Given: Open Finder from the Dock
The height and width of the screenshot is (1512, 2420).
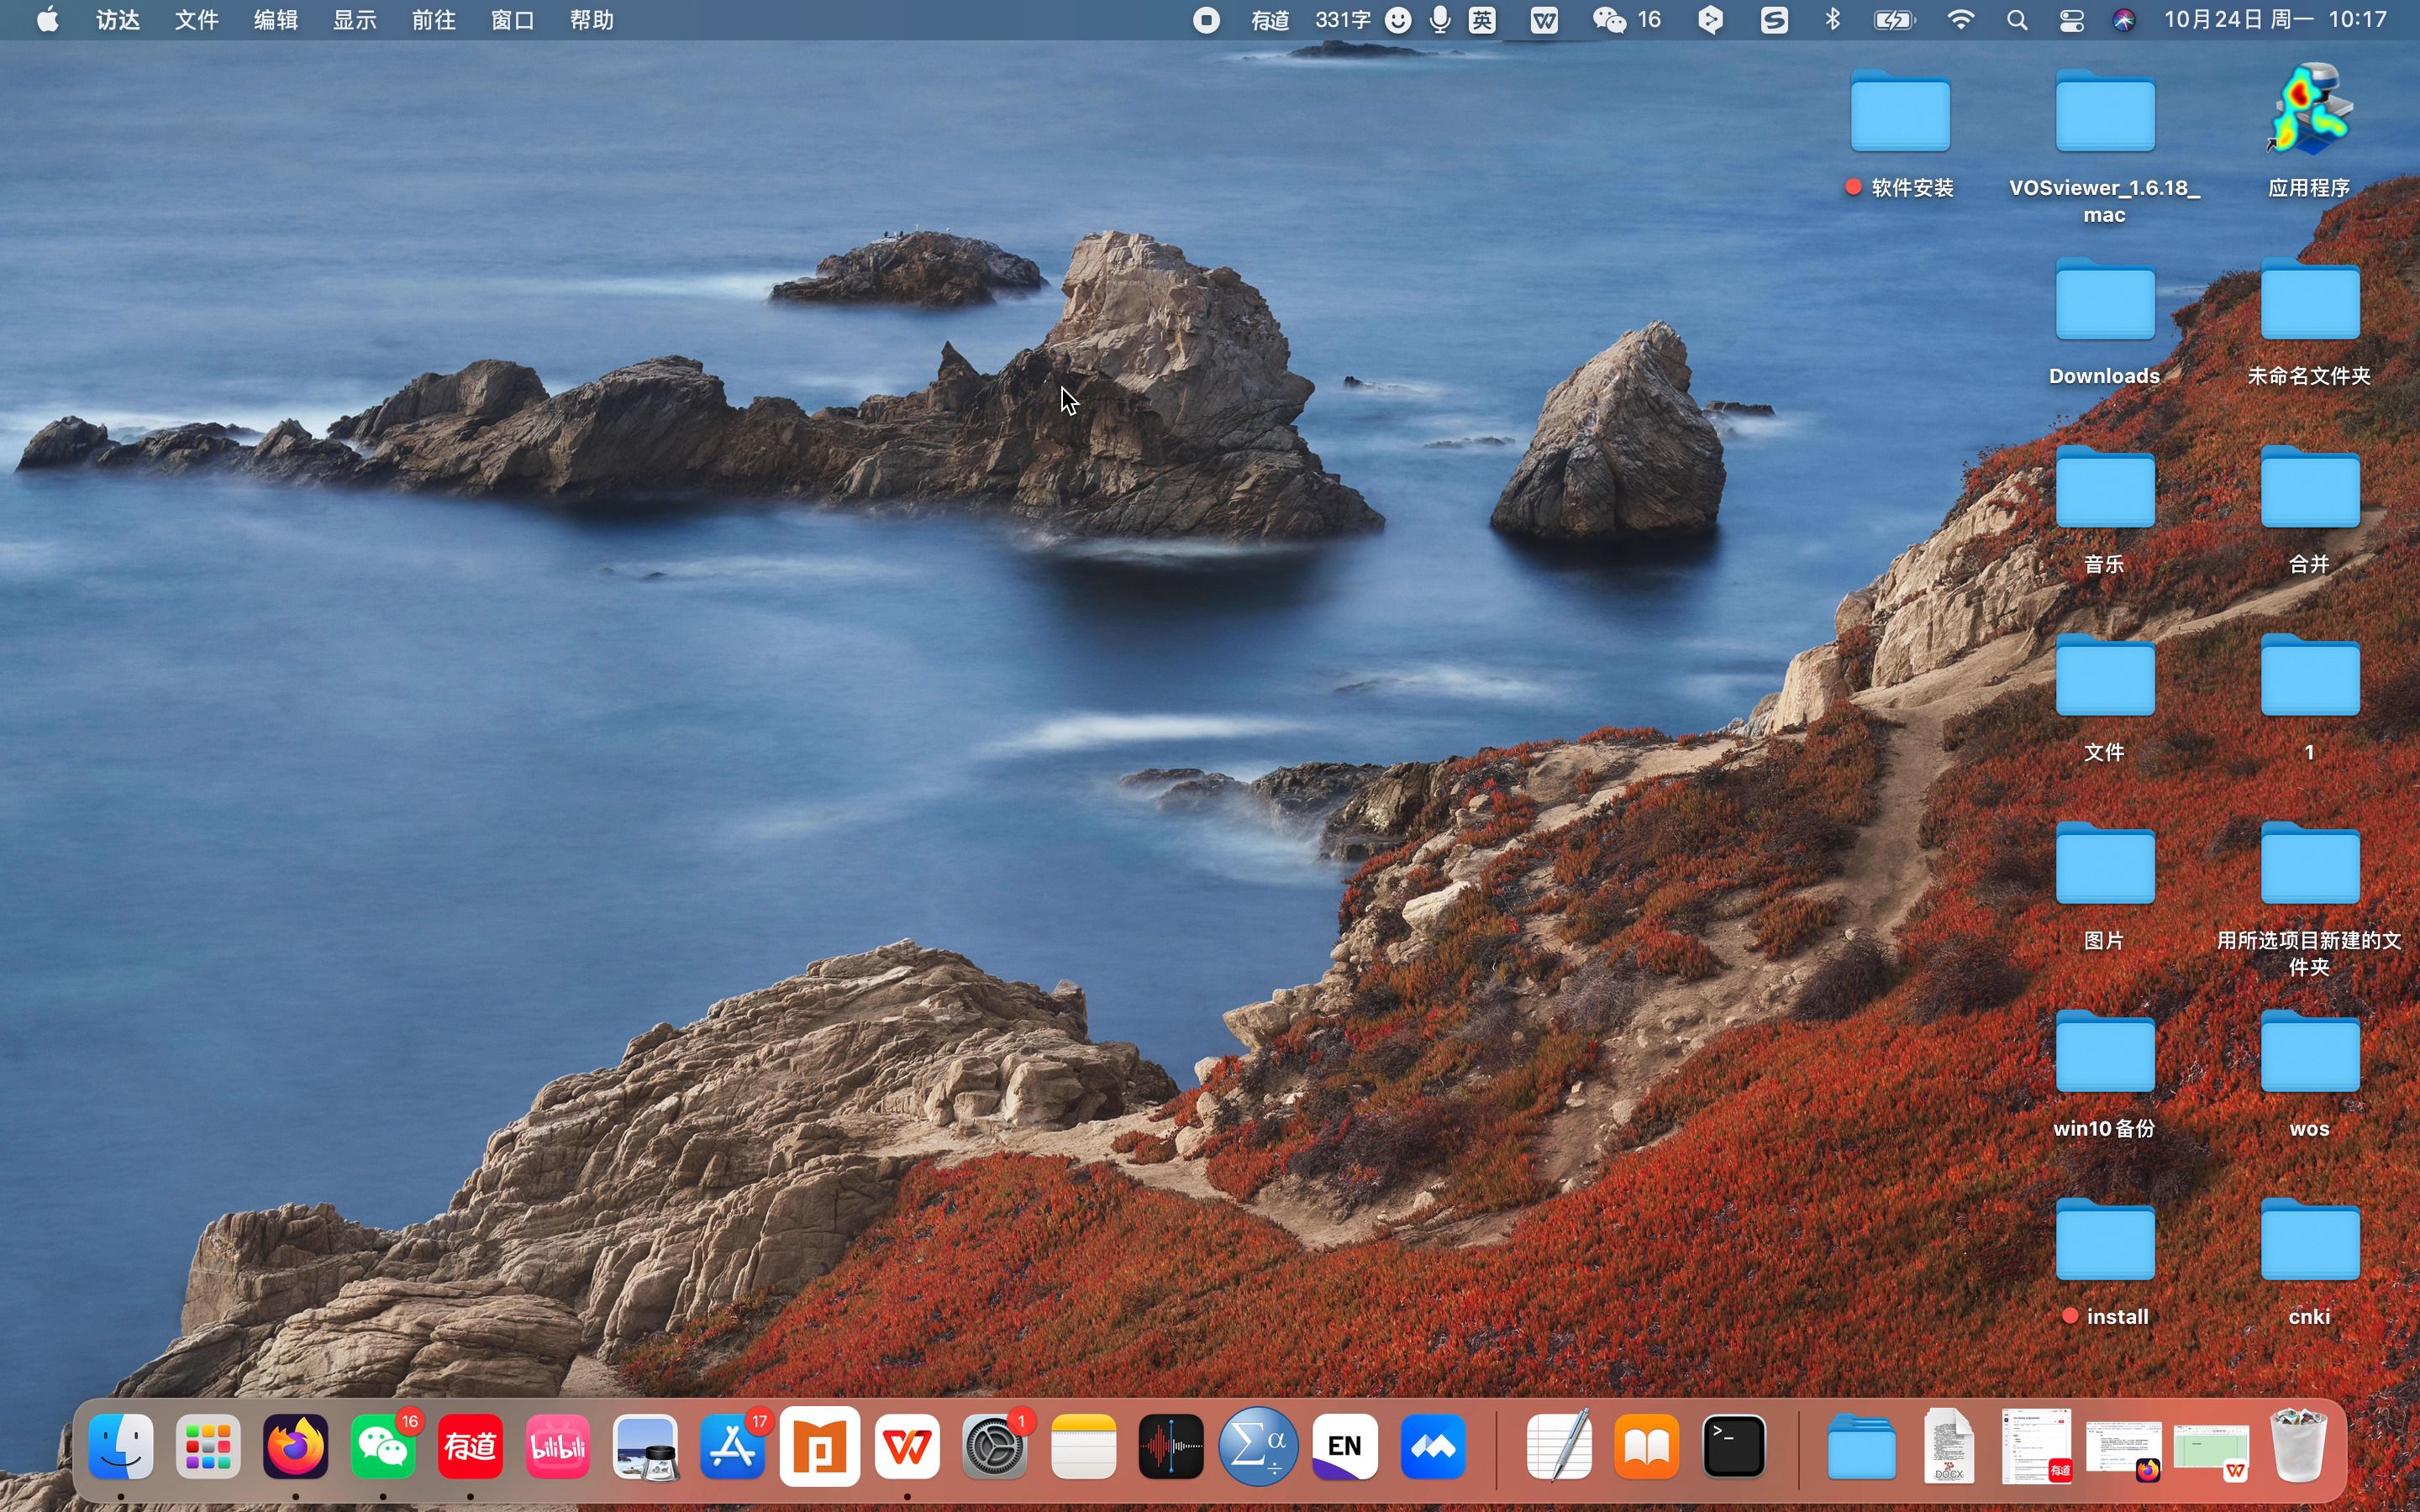Looking at the screenshot, I should (x=121, y=1446).
